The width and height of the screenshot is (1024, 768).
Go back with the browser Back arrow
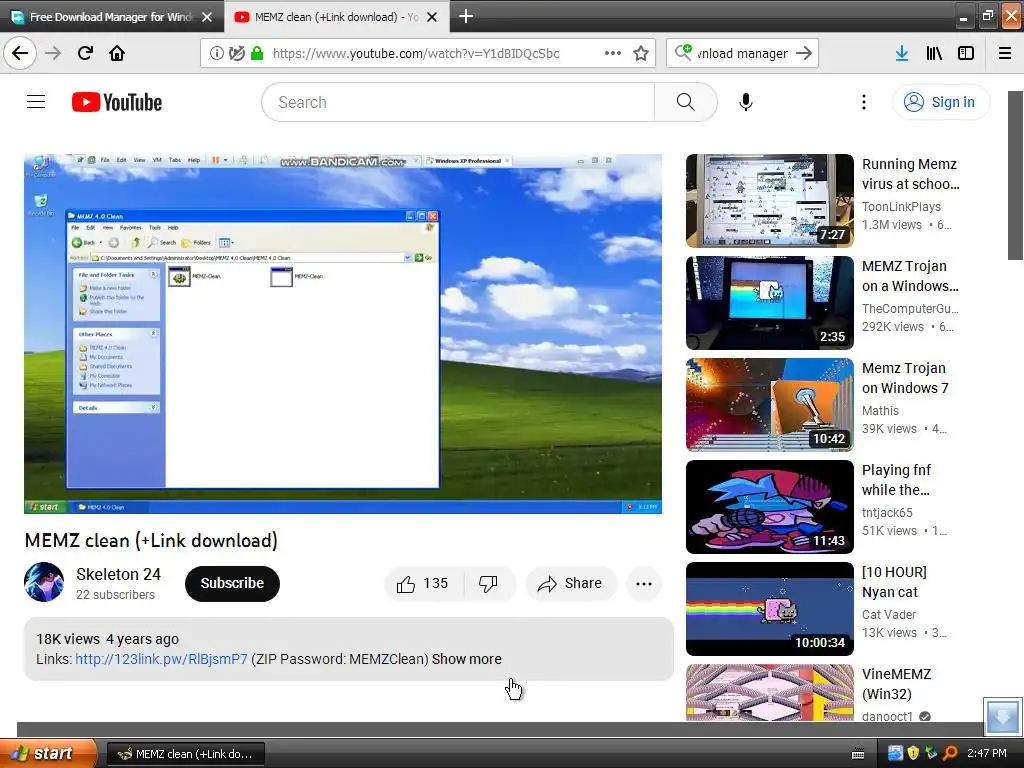click(x=20, y=53)
